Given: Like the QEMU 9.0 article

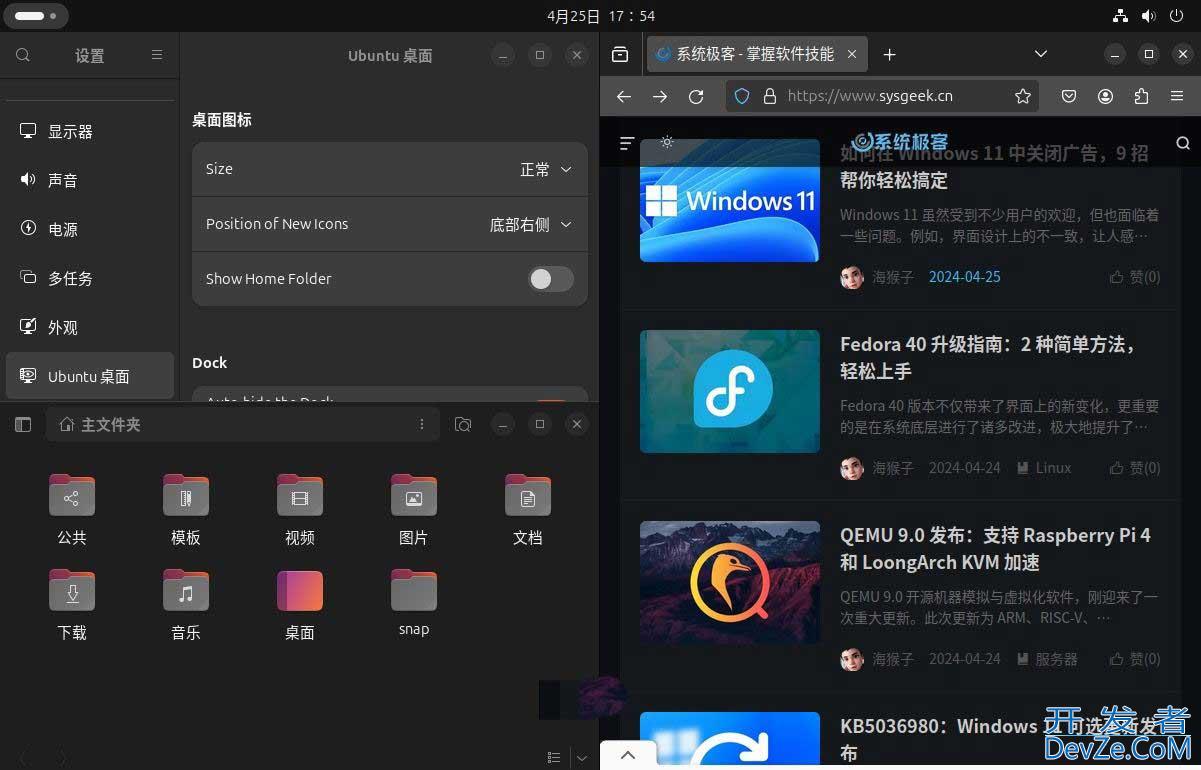Looking at the screenshot, I should (x=1135, y=659).
